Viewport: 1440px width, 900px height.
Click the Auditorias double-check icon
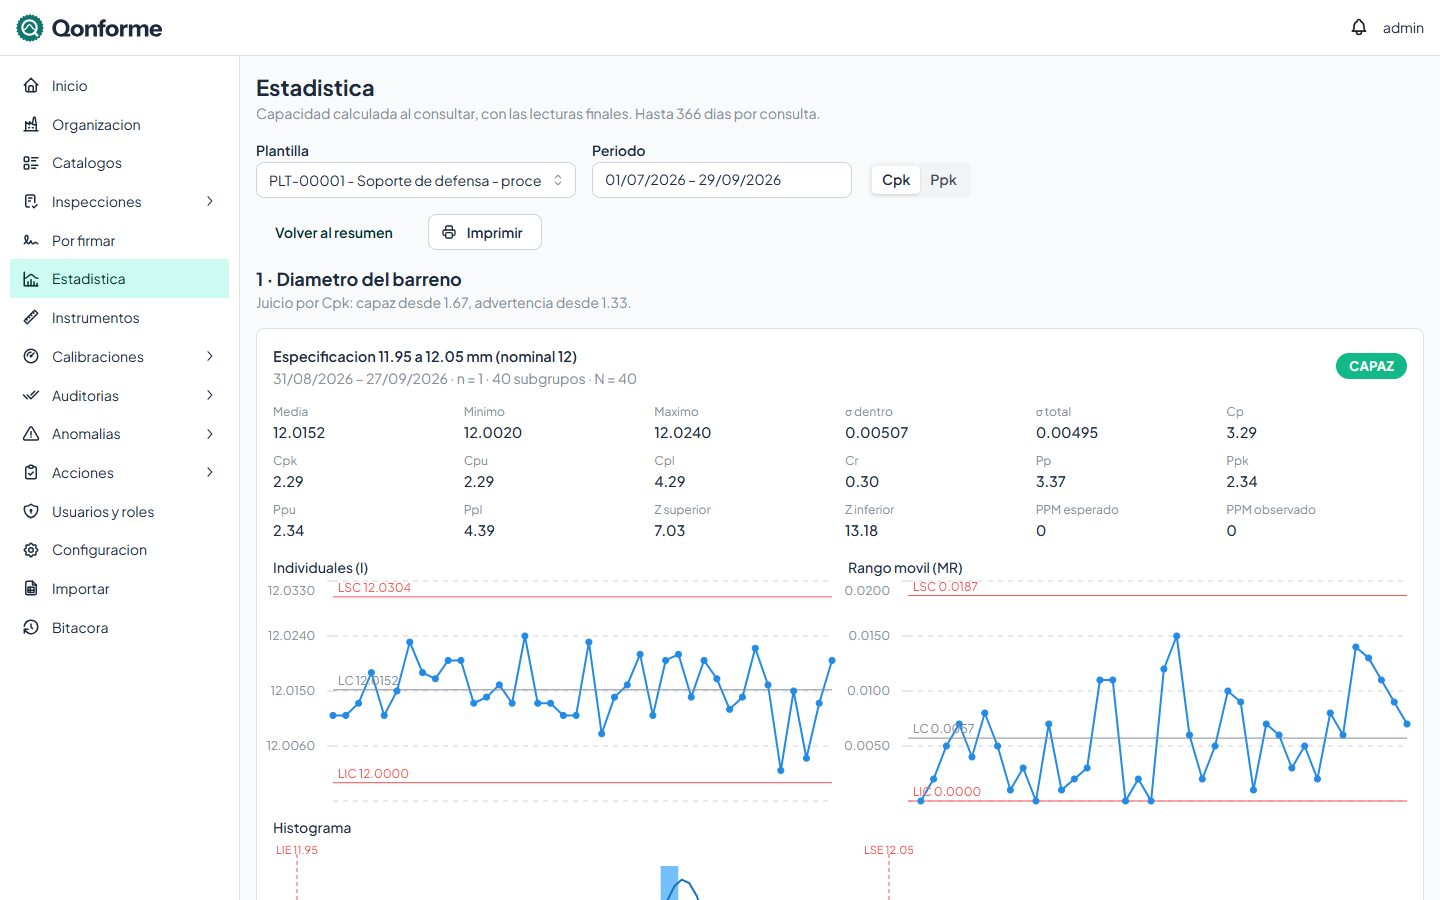(x=31, y=396)
